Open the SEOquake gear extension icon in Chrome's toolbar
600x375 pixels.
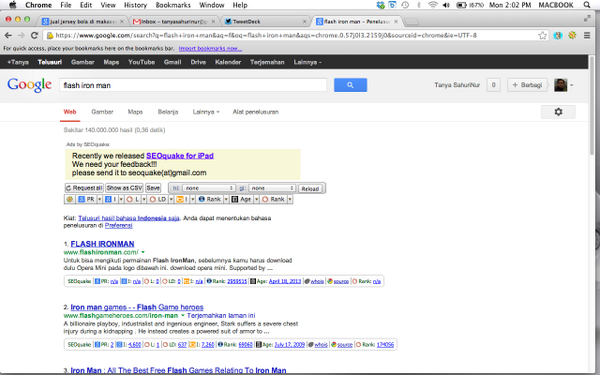point(572,35)
